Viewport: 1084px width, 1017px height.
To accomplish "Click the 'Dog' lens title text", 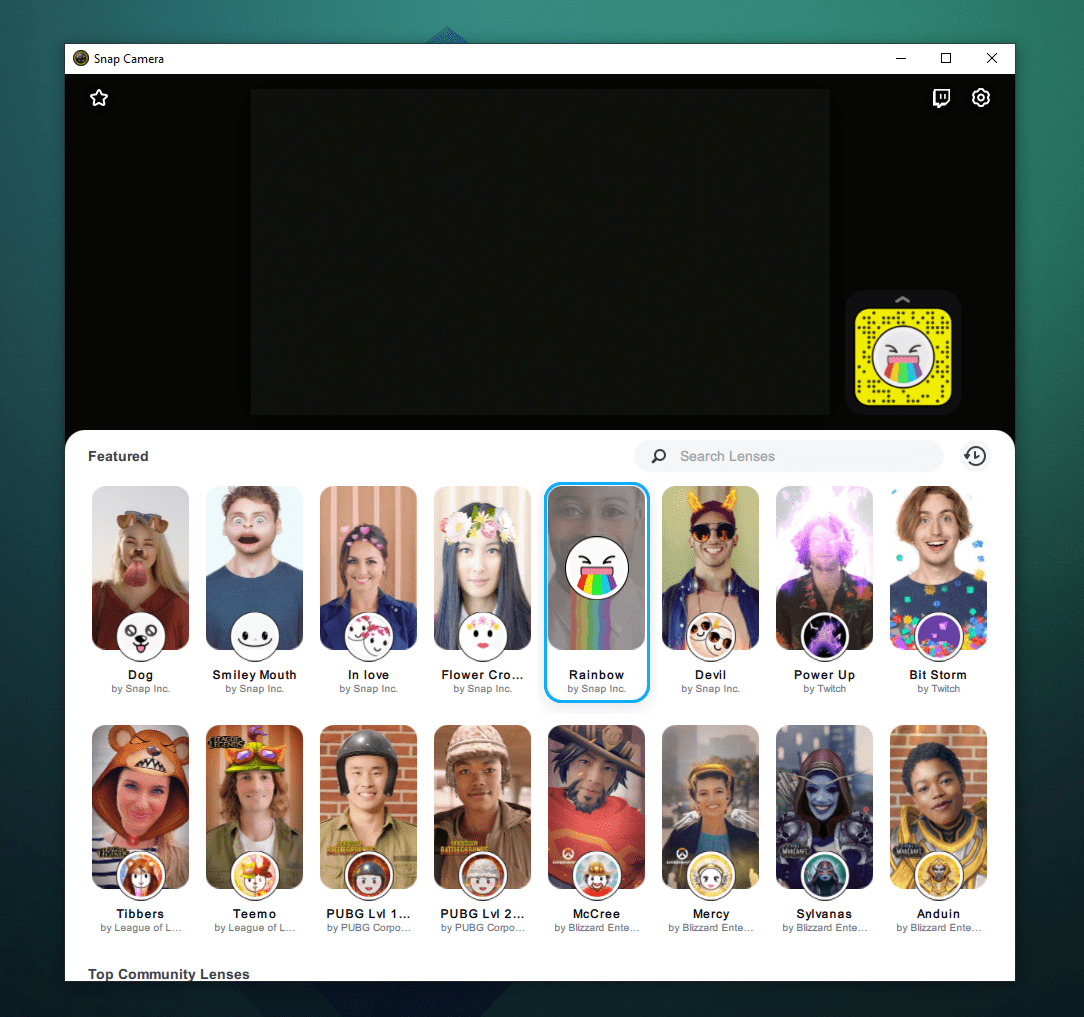I will (140, 675).
